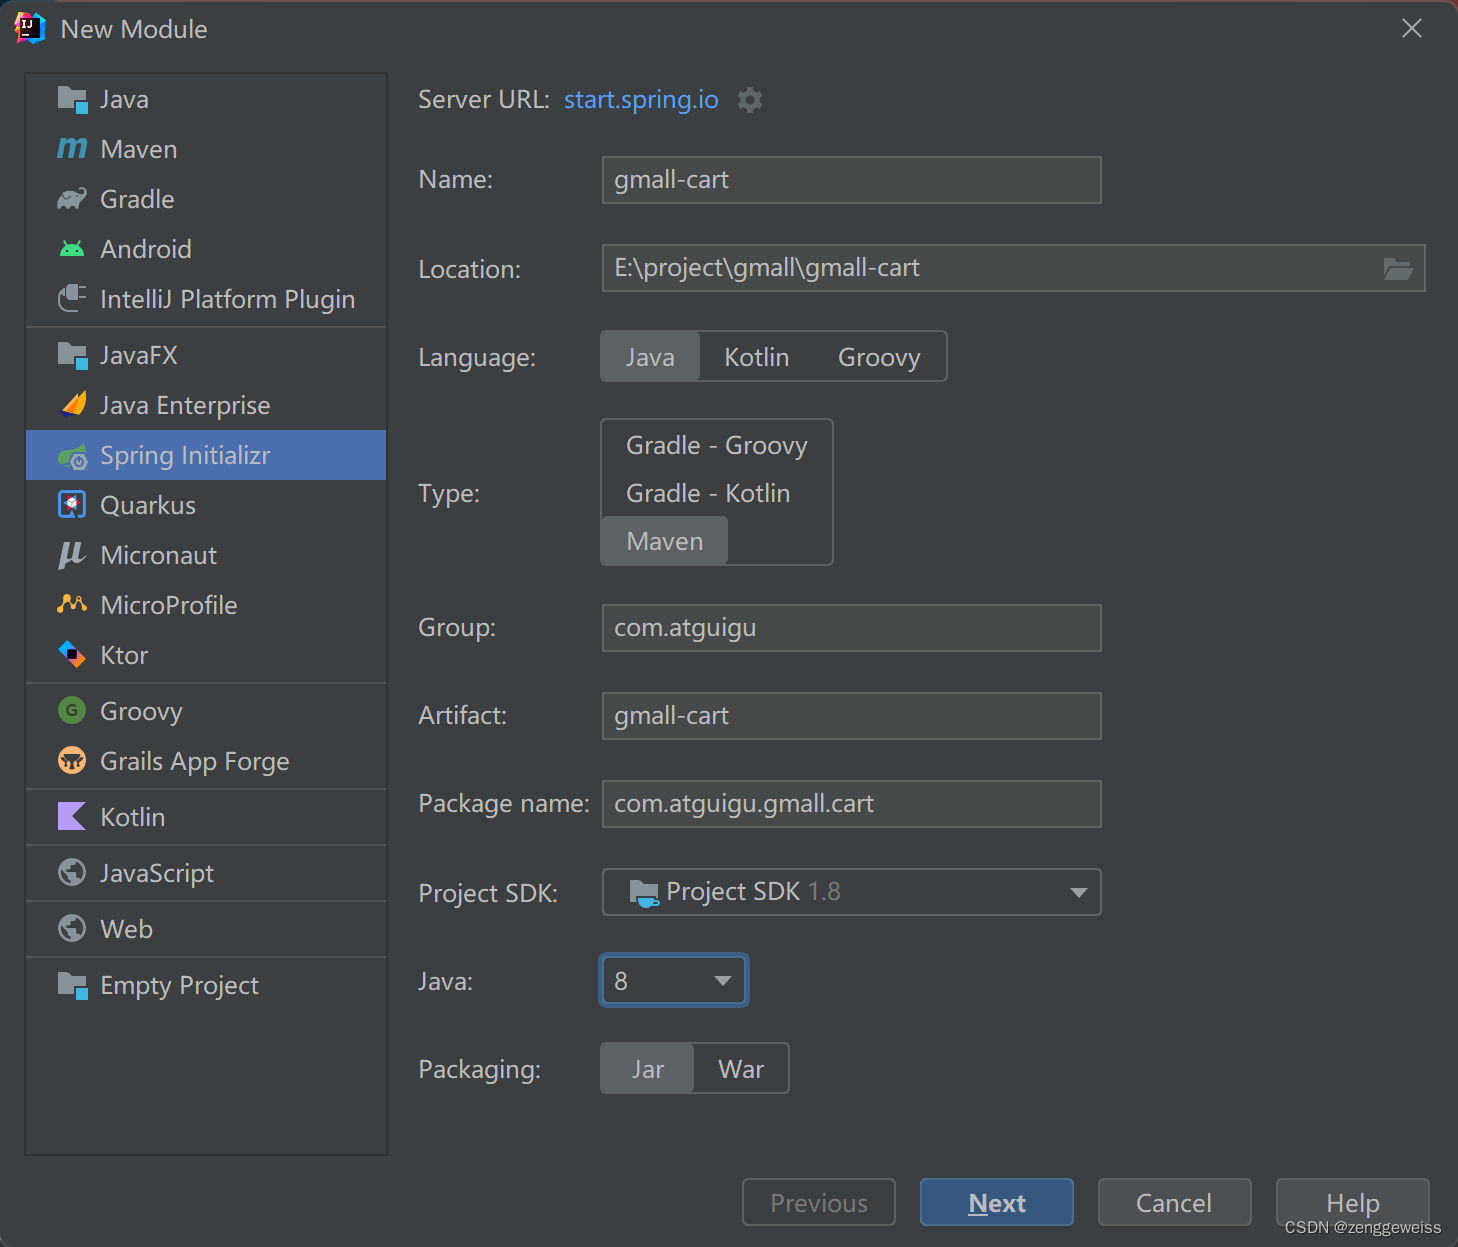Choose Gradle - Kotlin build type
Image resolution: width=1458 pixels, height=1247 pixels.
coord(708,493)
